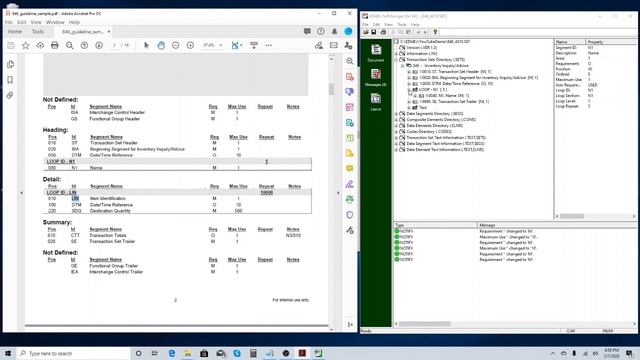
Task: Close the 846_guideline document tab
Action: [109, 31]
